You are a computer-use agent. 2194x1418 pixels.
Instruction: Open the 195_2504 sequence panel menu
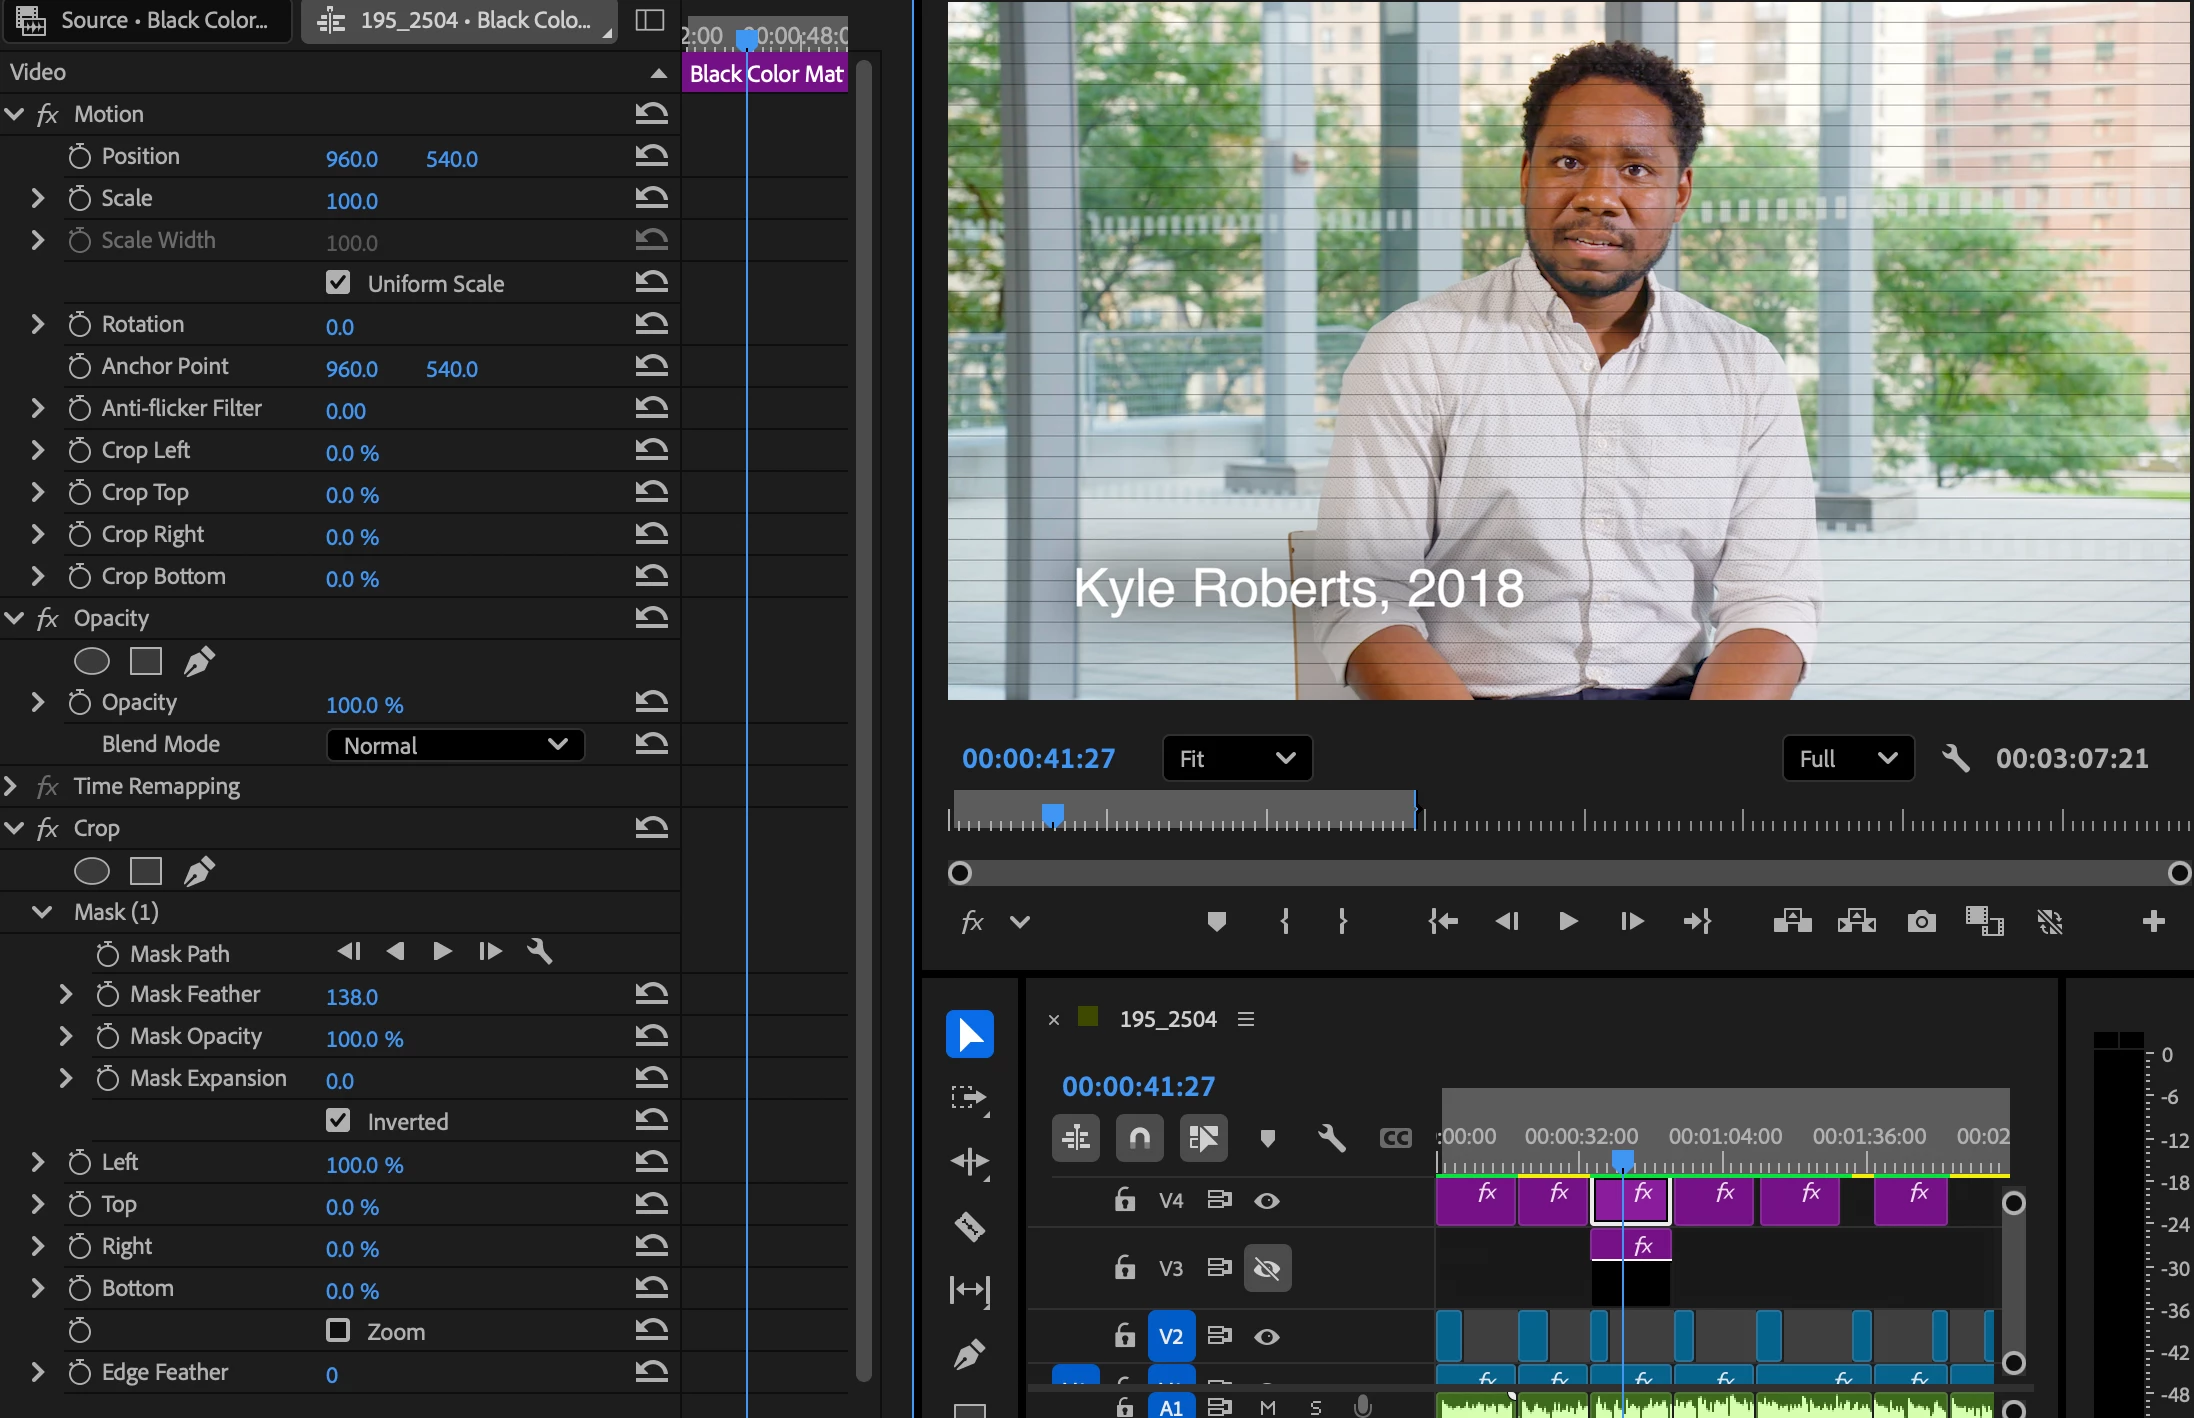coord(1246,1019)
